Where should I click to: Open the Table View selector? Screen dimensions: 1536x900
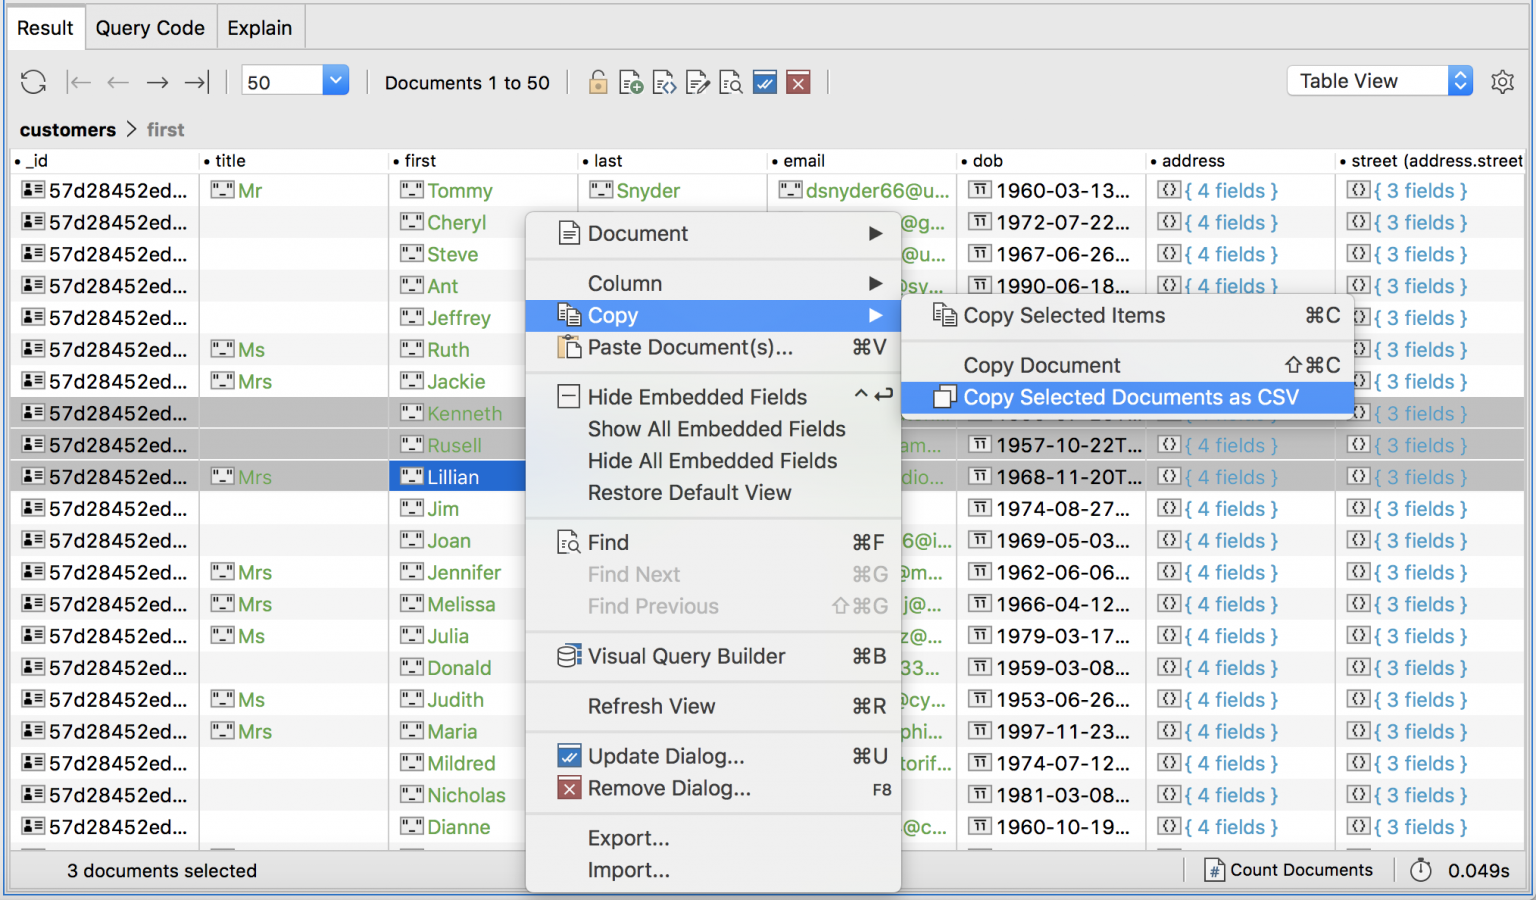click(x=1378, y=80)
